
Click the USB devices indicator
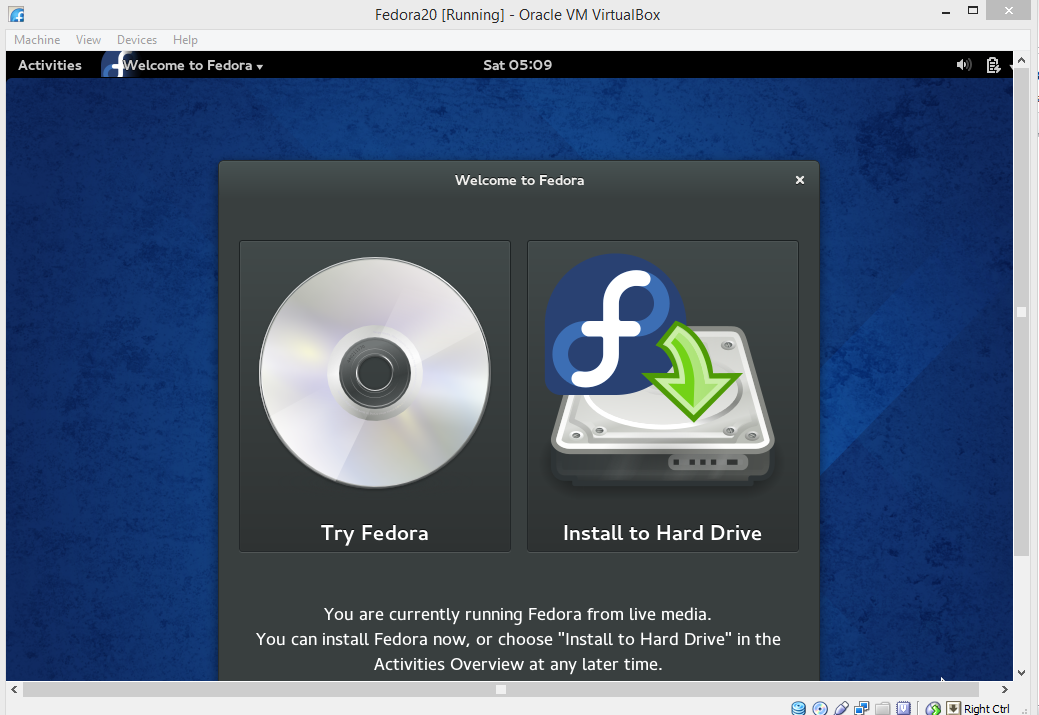click(842, 708)
